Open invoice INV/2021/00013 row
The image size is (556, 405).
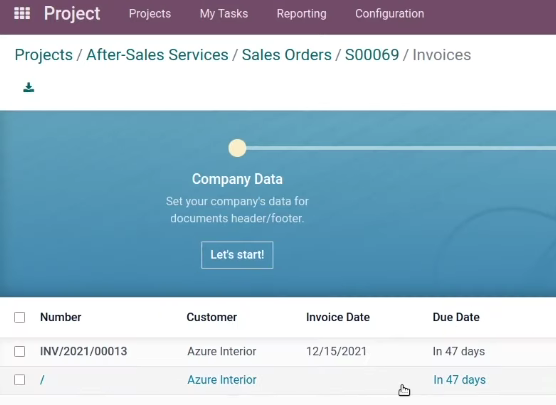pyautogui.click(x=278, y=351)
